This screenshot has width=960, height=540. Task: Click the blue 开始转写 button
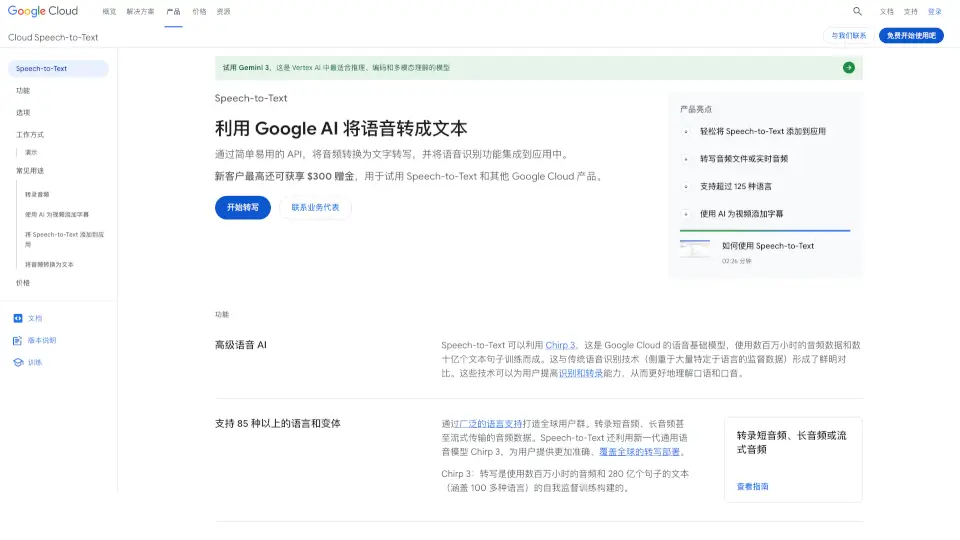coord(242,208)
